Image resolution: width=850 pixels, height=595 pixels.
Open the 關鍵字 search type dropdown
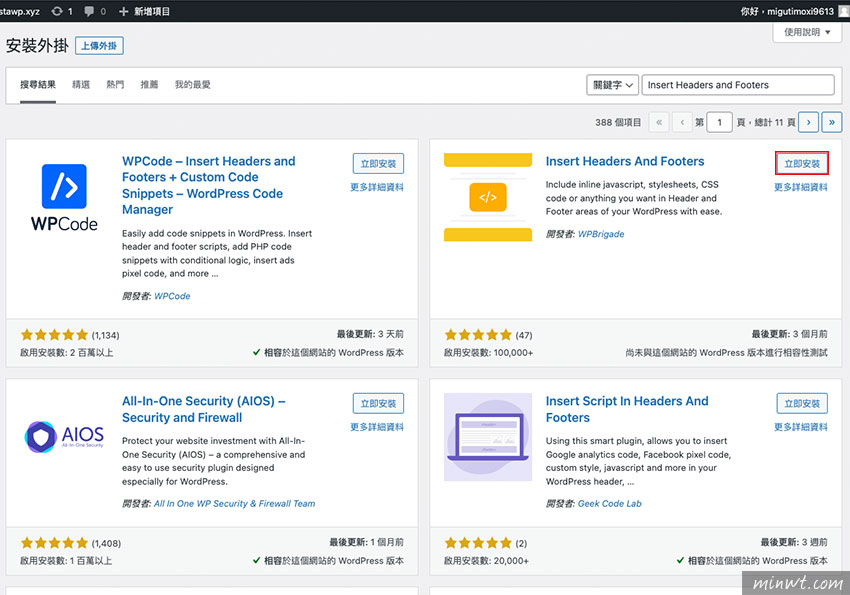[613, 85]
